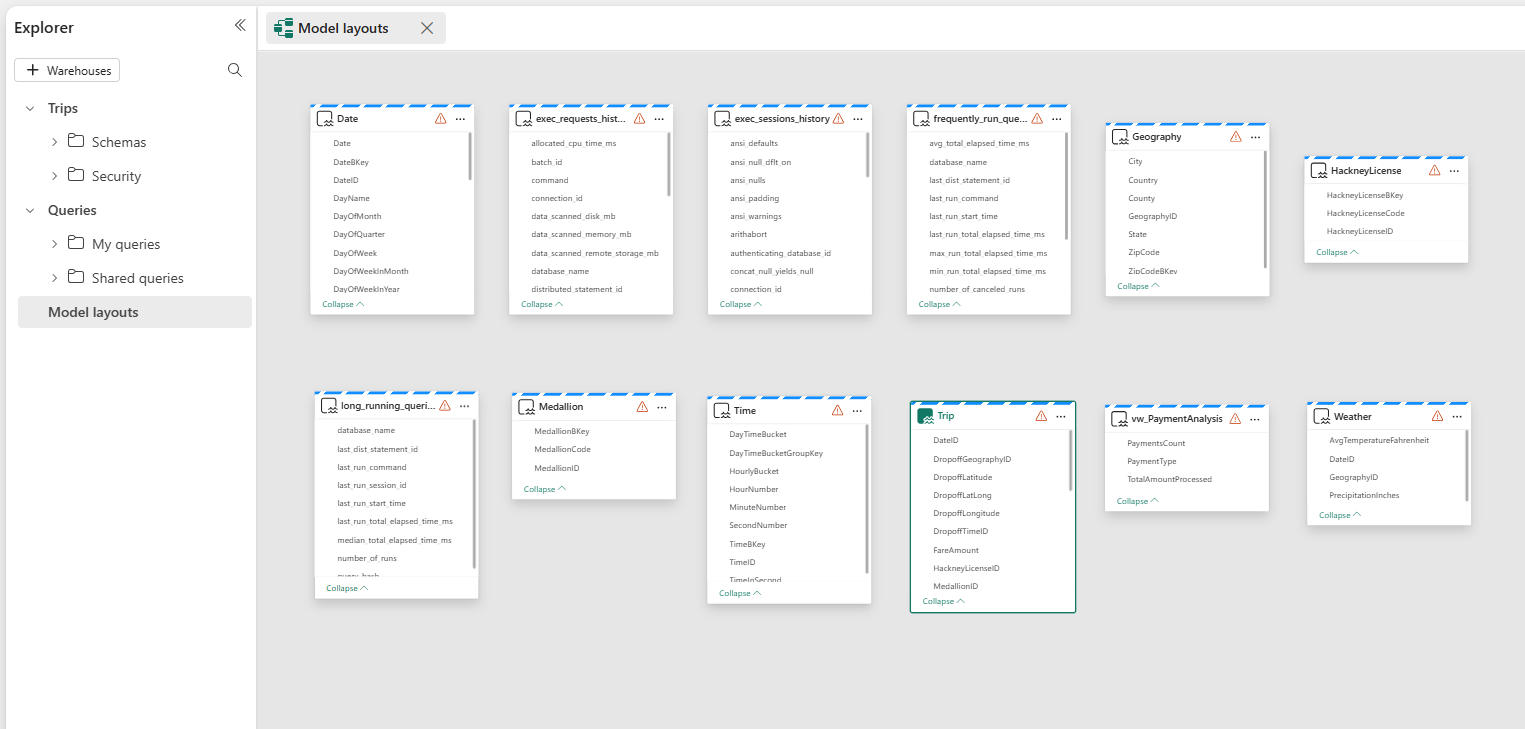The image size is (1525, 729).
Task: Click warning icon on Geography table
Action: [1236, 137]
